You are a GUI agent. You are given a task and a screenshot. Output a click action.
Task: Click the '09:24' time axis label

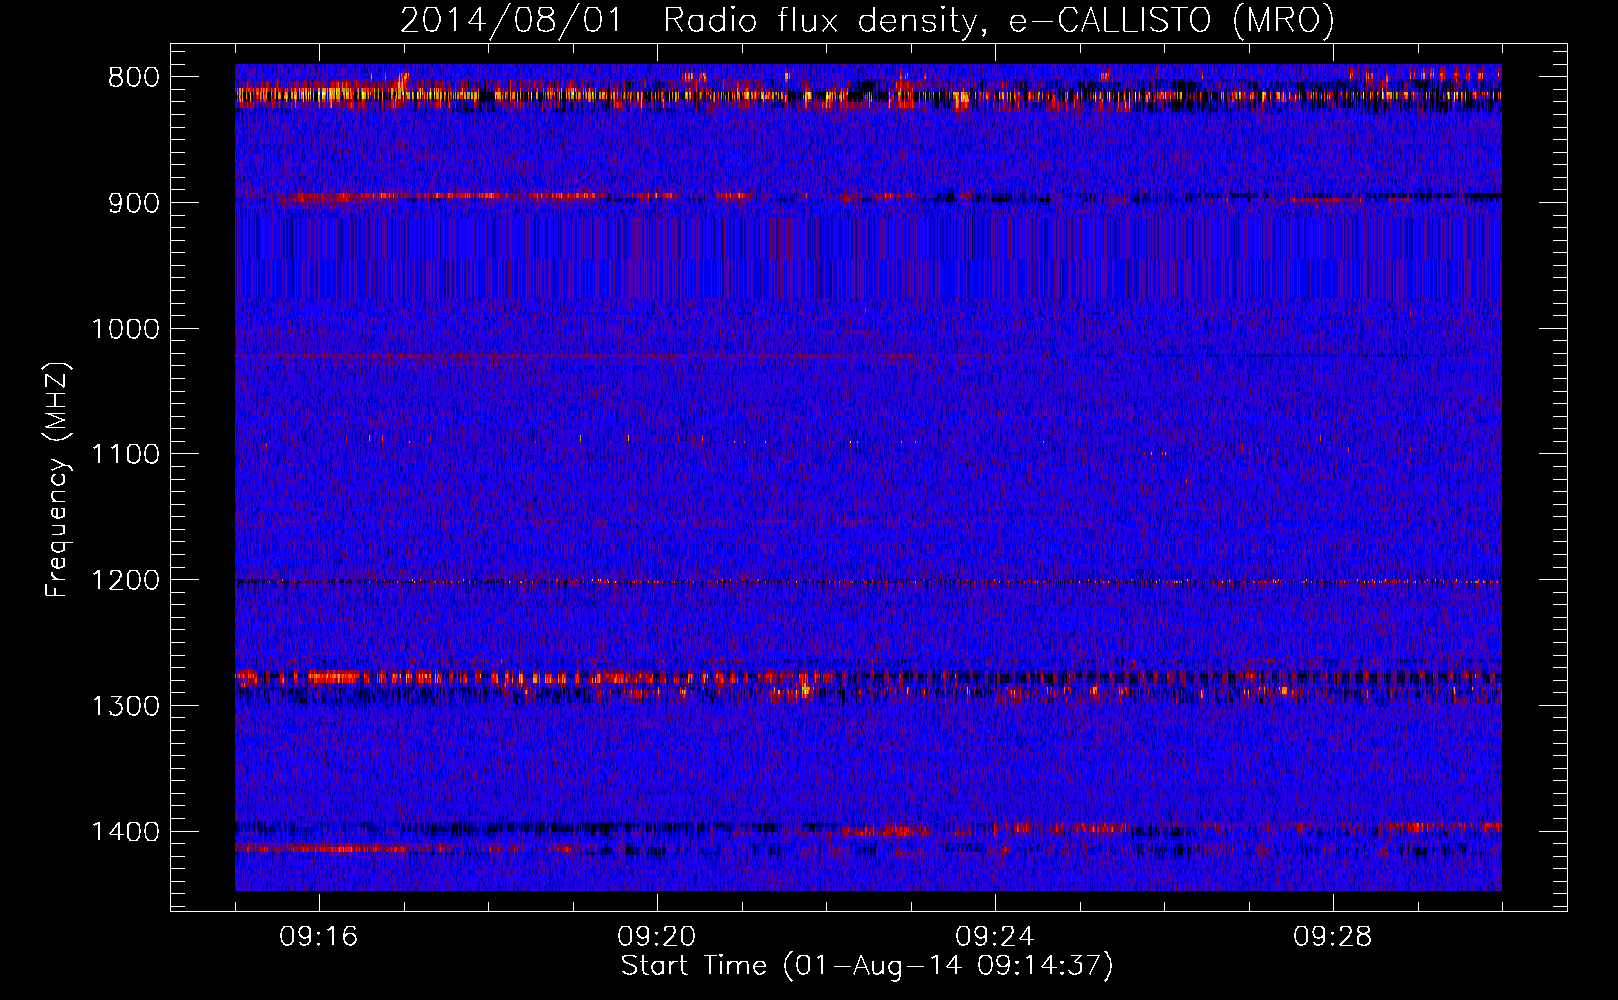pyautogui.click(x=995, y=937)
